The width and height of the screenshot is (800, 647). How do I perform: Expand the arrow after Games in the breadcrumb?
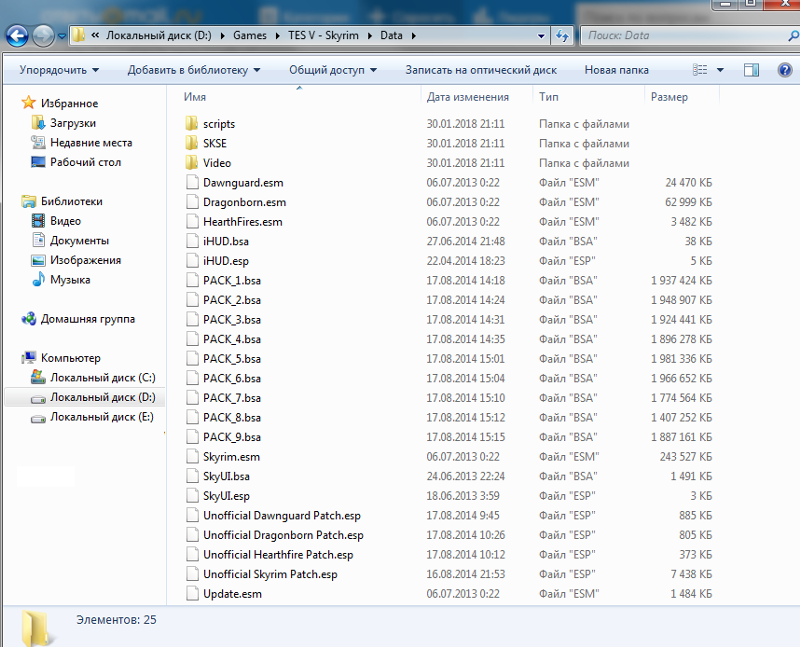pyautogui.click(x=277, y=36)
